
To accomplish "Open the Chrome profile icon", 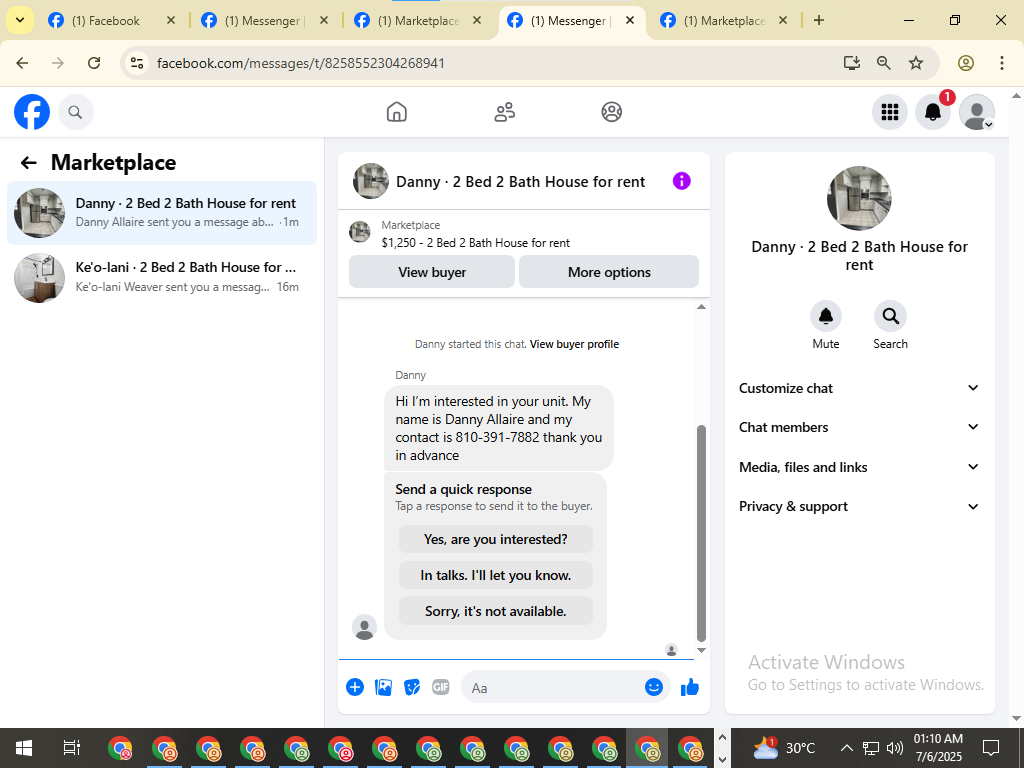I will [966, 63].
